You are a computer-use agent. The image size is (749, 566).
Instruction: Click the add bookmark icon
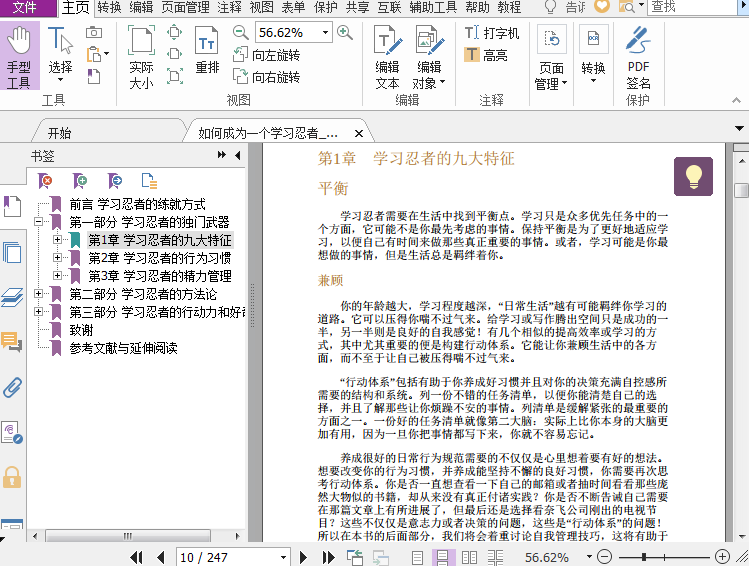(x=80, y=181)
